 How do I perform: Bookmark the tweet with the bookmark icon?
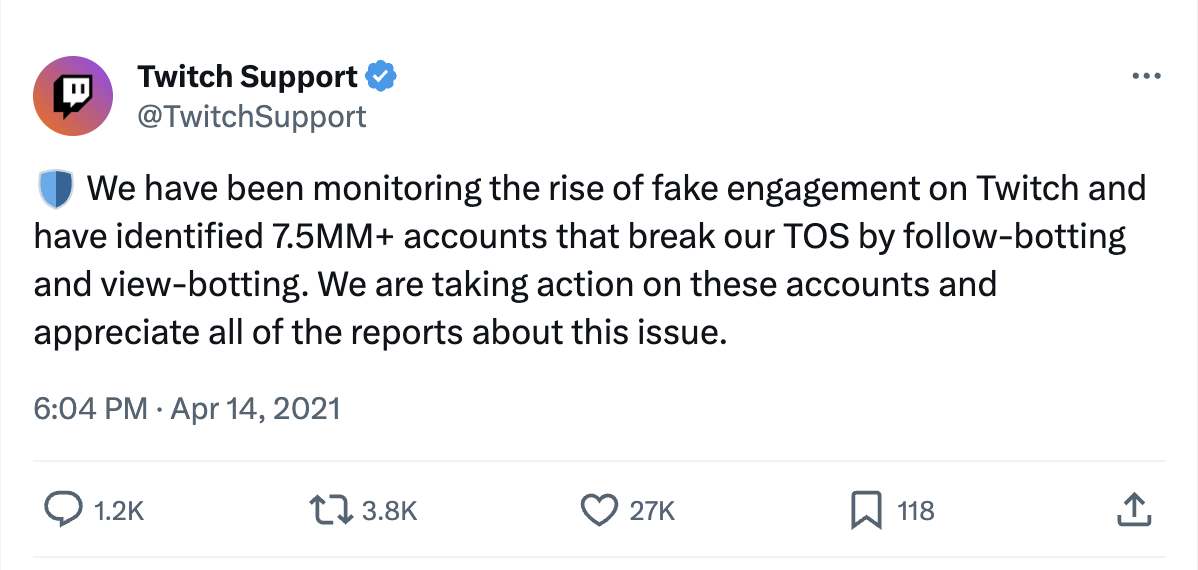pos(864,511)
